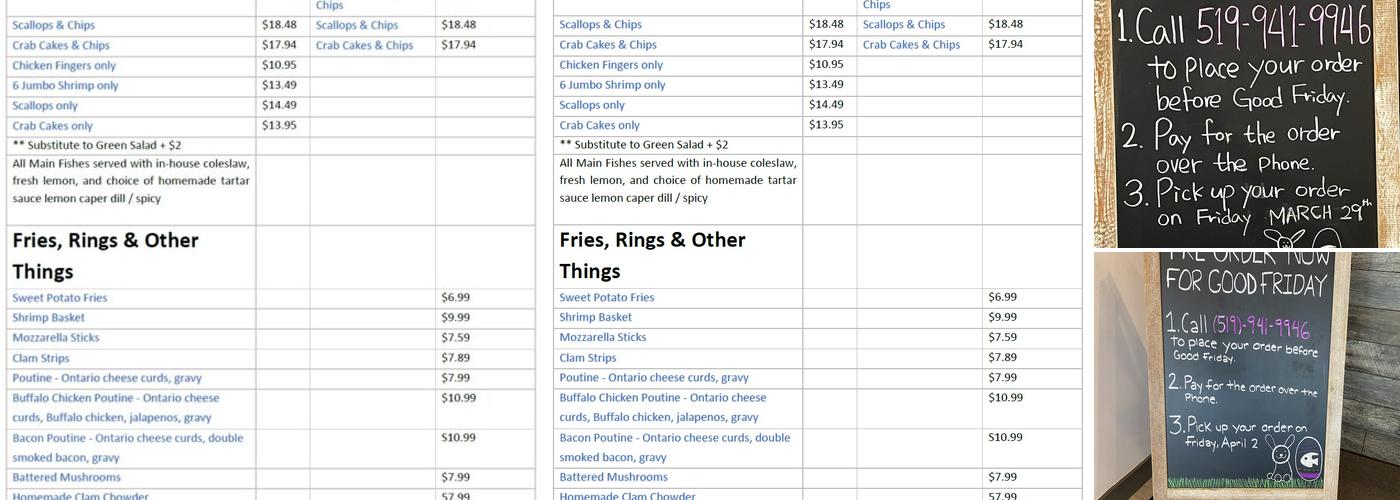Select Shrimp Basket in the right menu
Viewport: 1400px width, 500px height.
595,317
